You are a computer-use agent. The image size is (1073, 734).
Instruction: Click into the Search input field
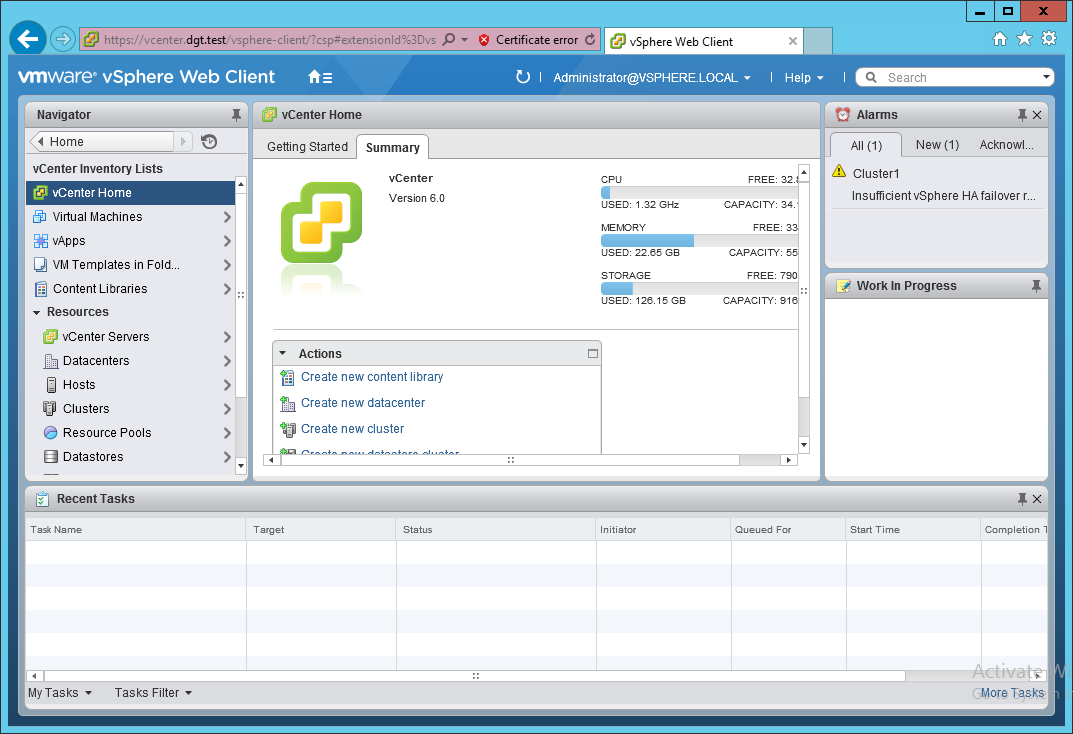pos(961,77)
